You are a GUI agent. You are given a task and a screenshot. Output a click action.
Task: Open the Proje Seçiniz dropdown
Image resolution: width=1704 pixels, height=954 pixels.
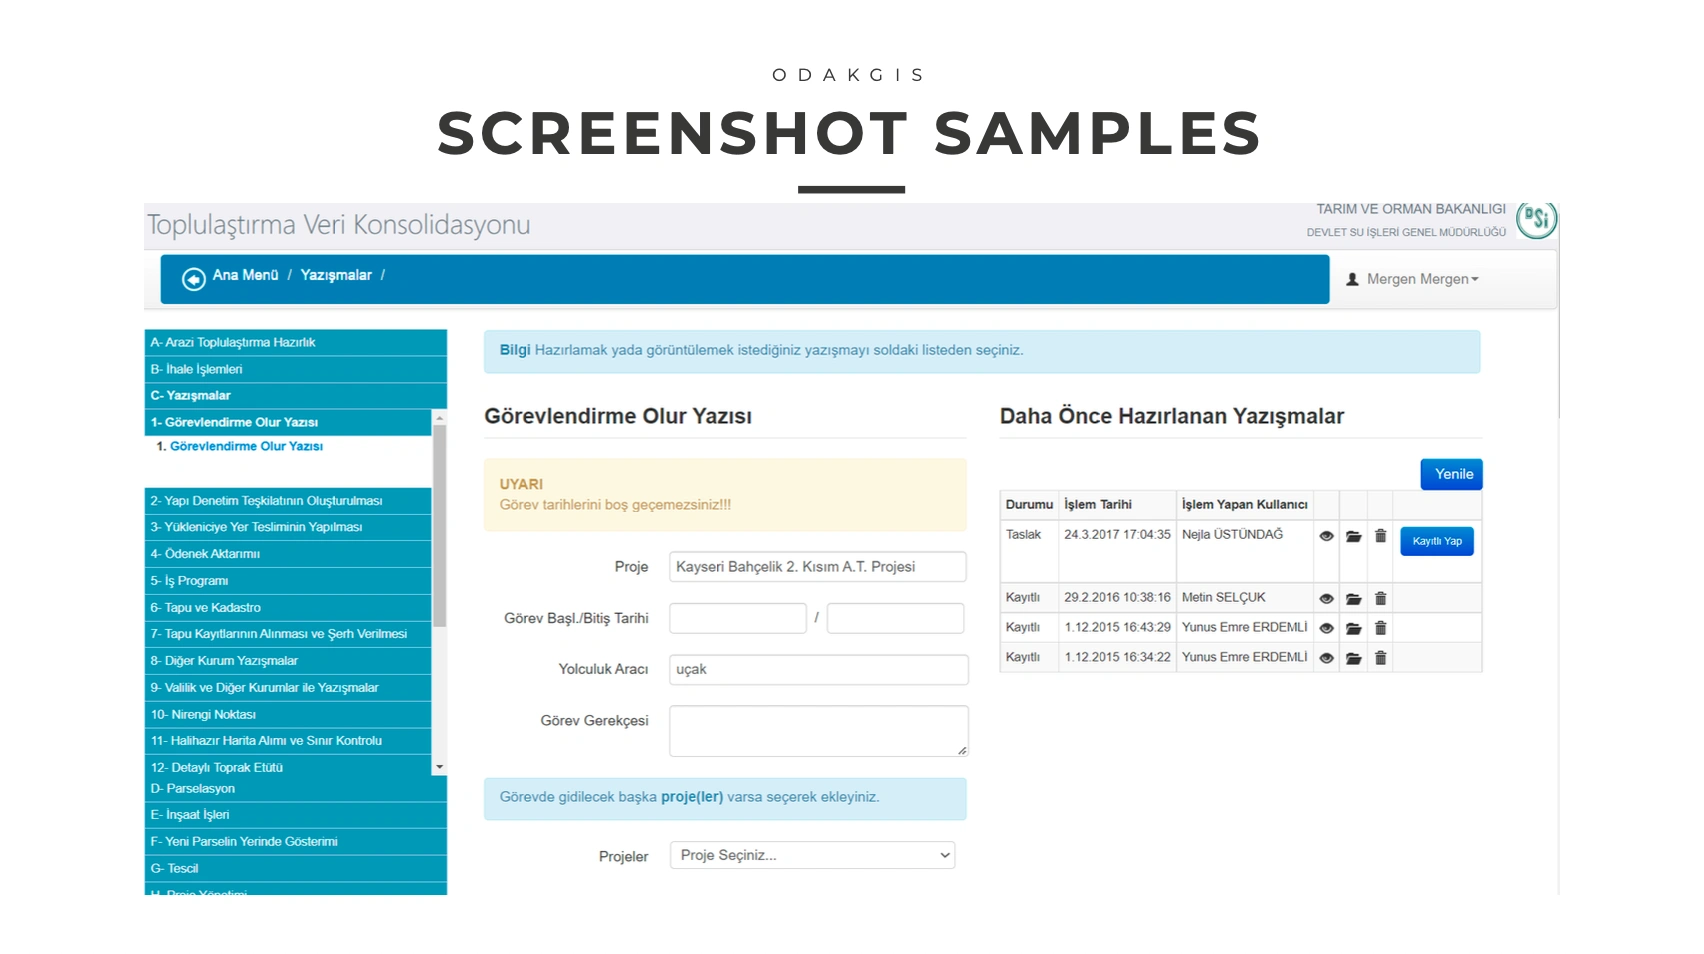coord(812,855)
